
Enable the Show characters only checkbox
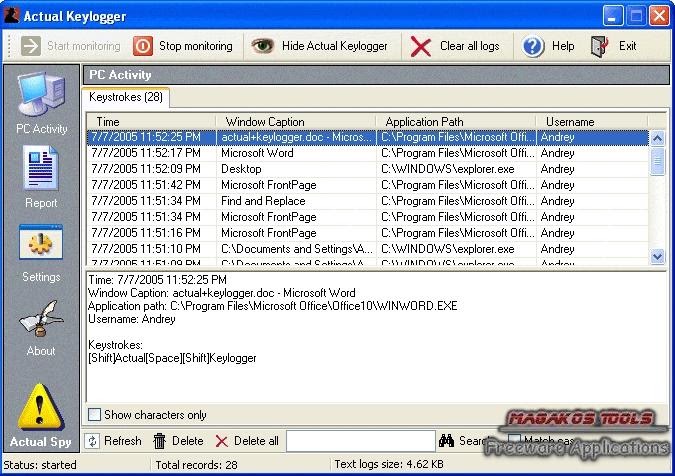94,415
